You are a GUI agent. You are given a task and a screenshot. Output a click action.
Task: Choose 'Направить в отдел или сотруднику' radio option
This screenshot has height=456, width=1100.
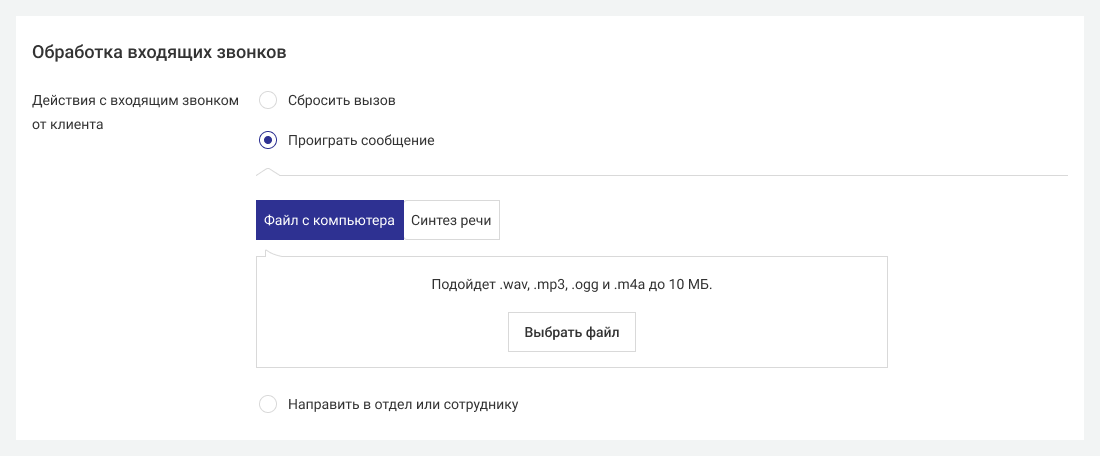tap(268, 405)
